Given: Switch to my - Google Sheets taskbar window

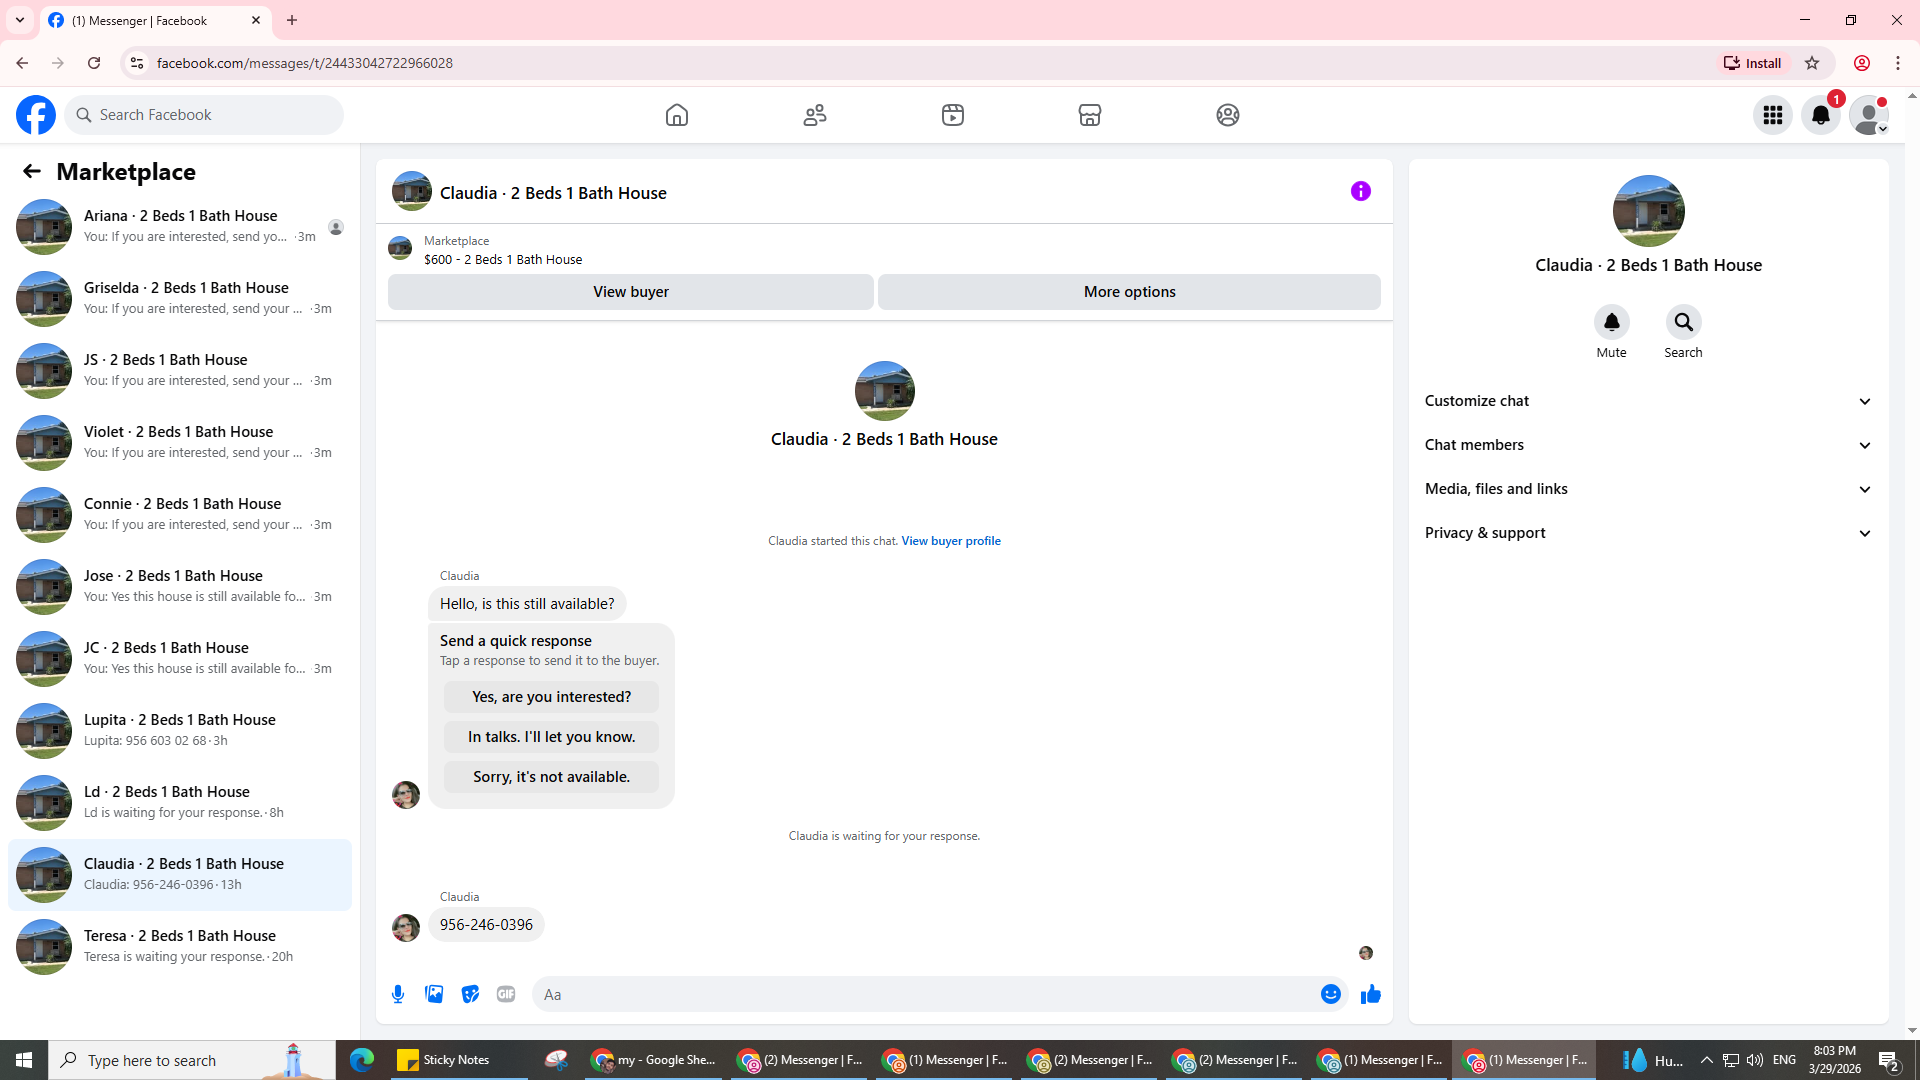Looking at the screenshot, I should tap(654, 1060).
